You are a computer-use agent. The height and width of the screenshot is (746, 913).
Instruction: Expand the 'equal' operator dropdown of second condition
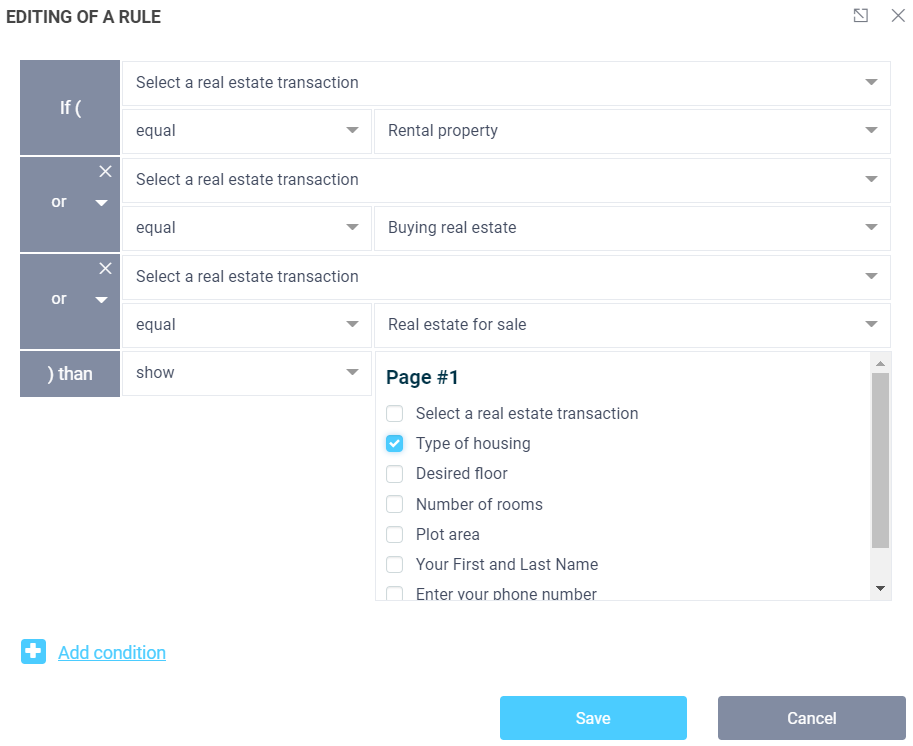[x=246, y=228]
